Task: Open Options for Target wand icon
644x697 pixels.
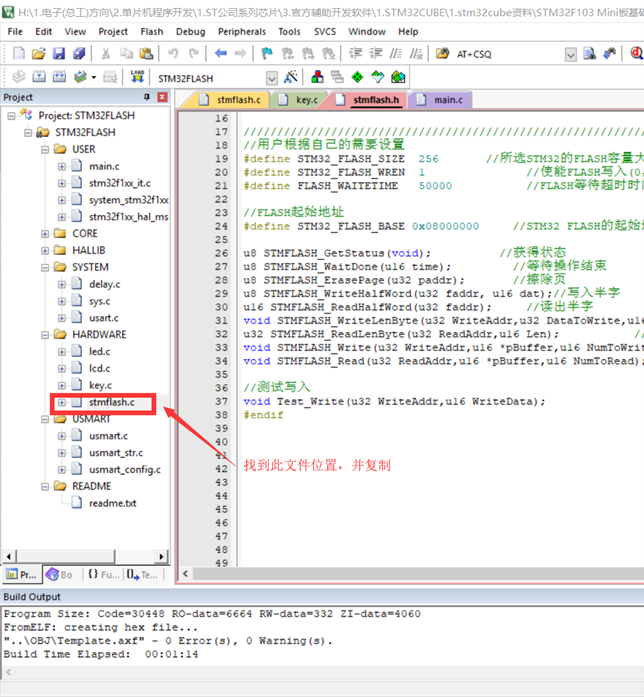Action: click(291, 76)
